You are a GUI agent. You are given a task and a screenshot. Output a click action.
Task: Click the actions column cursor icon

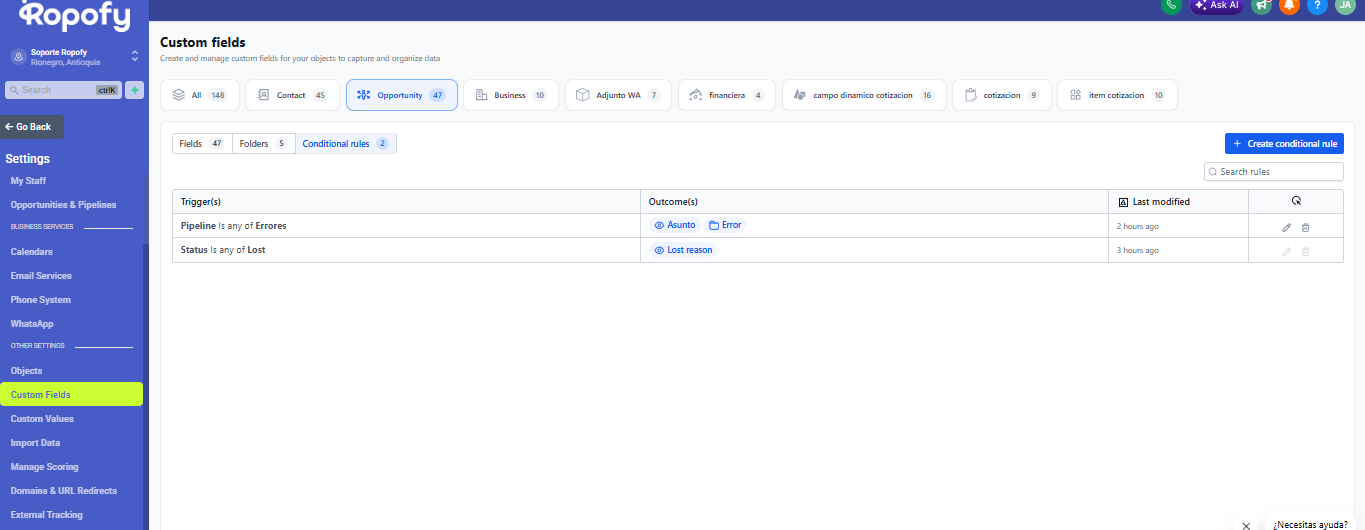pos(1296,201)
